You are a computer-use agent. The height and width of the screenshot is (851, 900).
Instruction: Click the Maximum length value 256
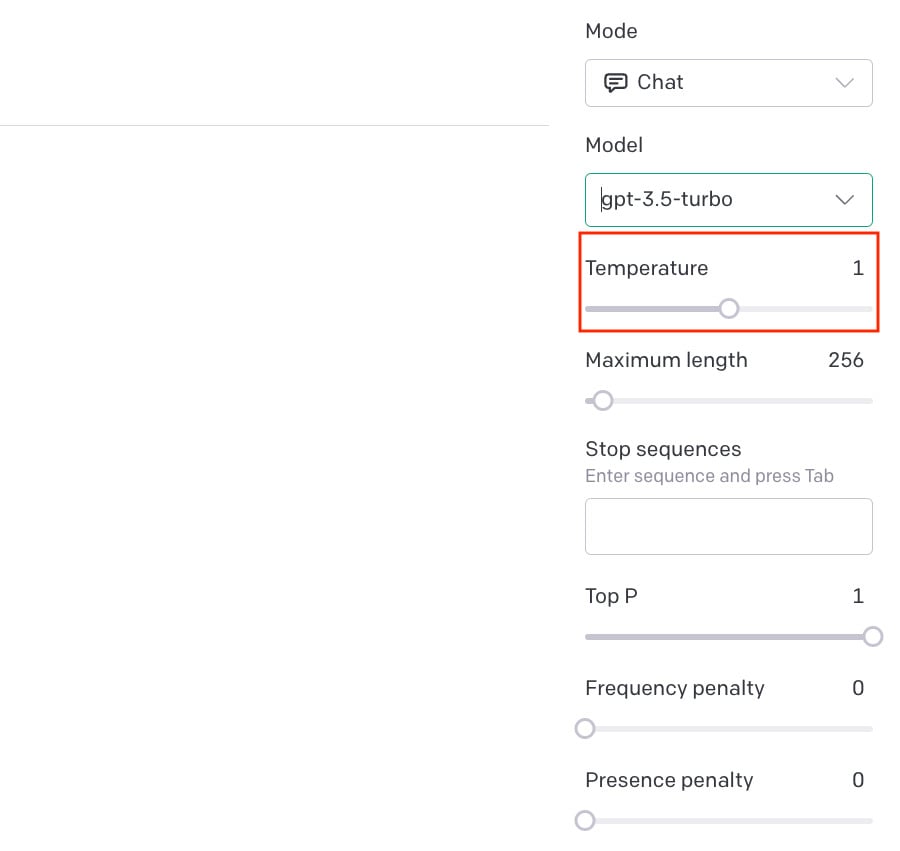point(845,360)
